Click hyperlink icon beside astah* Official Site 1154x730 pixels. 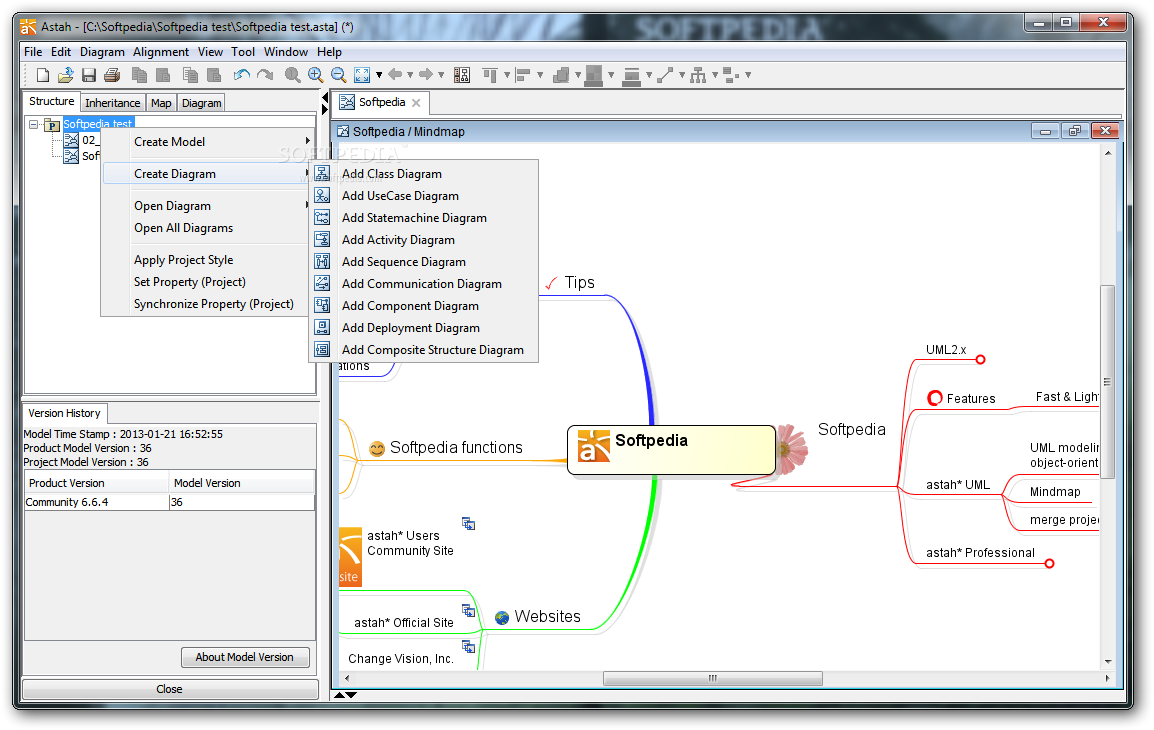tap(468, 610)
